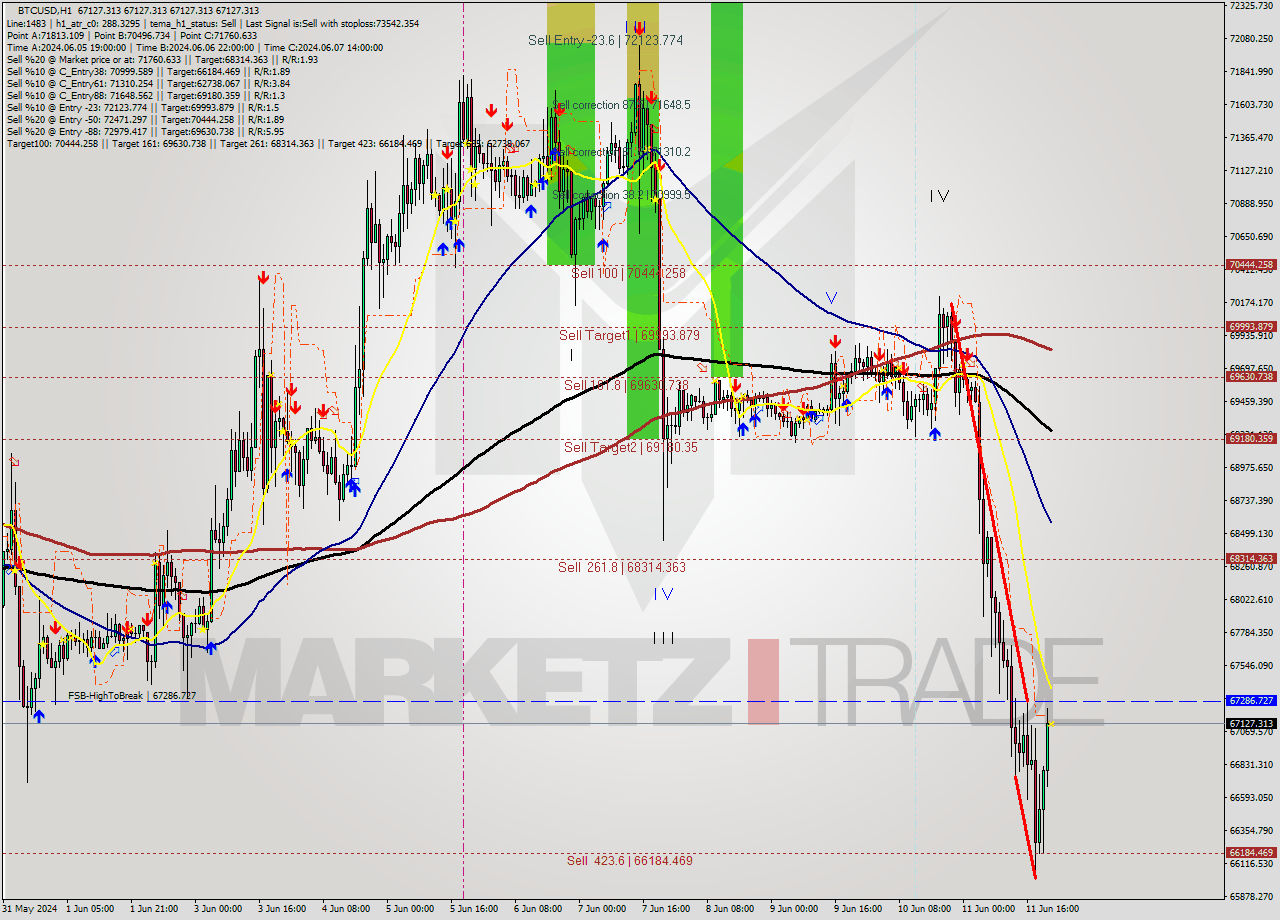Click the 'Sell Entry -23.6 | 72123.774' label
Screen dimensions: 1280x920
pos(605,40)
